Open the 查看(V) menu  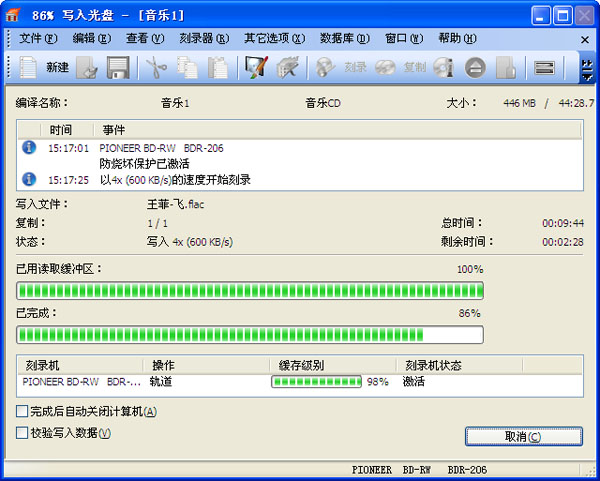145,38
